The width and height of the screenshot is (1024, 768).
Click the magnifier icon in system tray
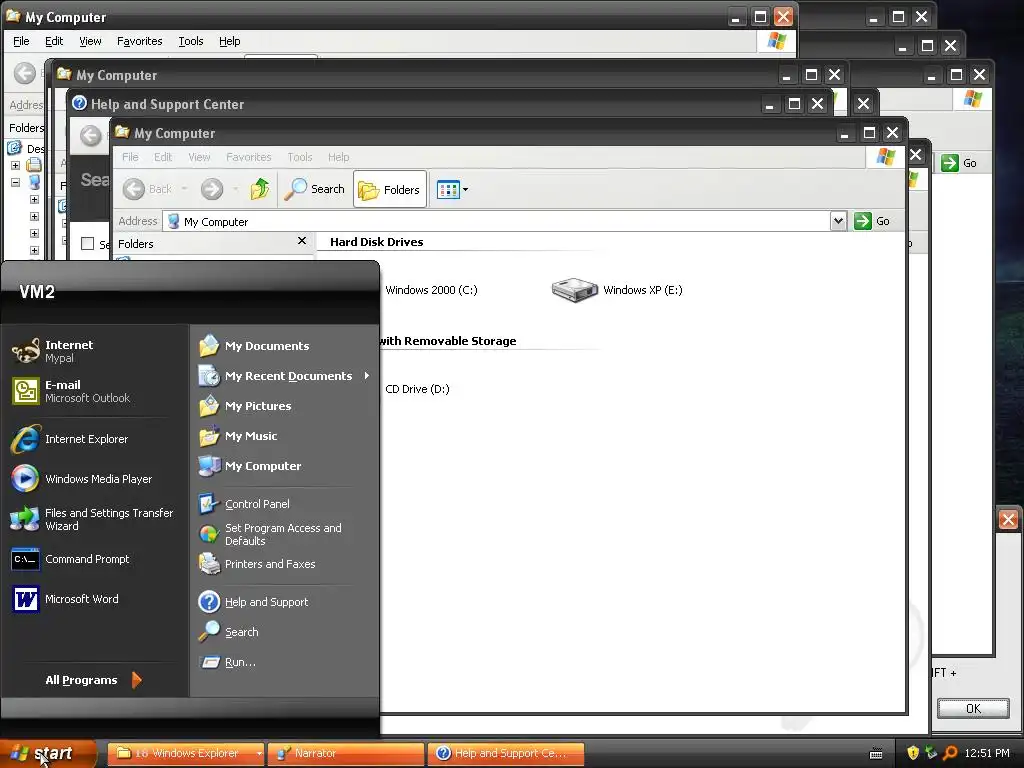point(950,753)
